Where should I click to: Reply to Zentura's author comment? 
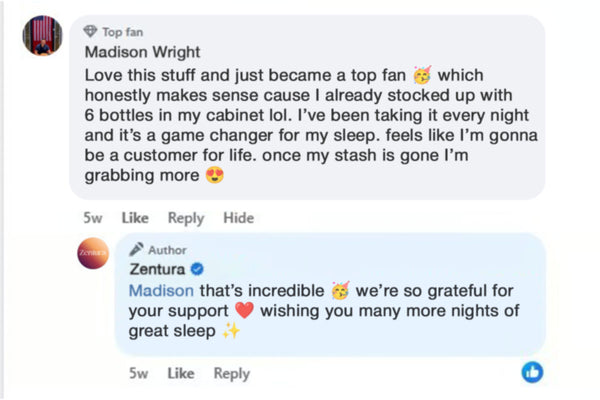(231, 373)
